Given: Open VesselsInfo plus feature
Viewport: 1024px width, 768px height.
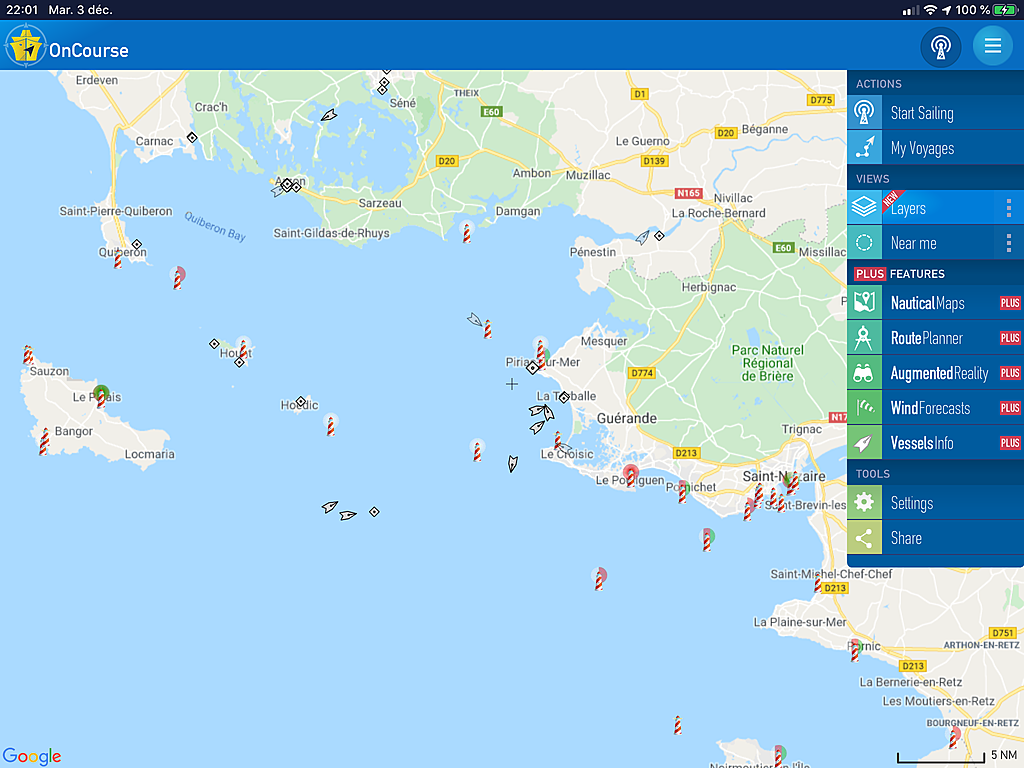Looking at the screenshot, I should coord(935,443).
